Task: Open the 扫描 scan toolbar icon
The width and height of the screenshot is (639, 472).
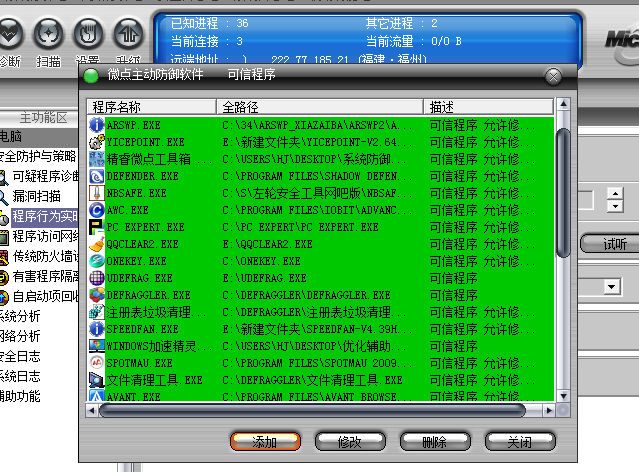Action: point(48,33)
